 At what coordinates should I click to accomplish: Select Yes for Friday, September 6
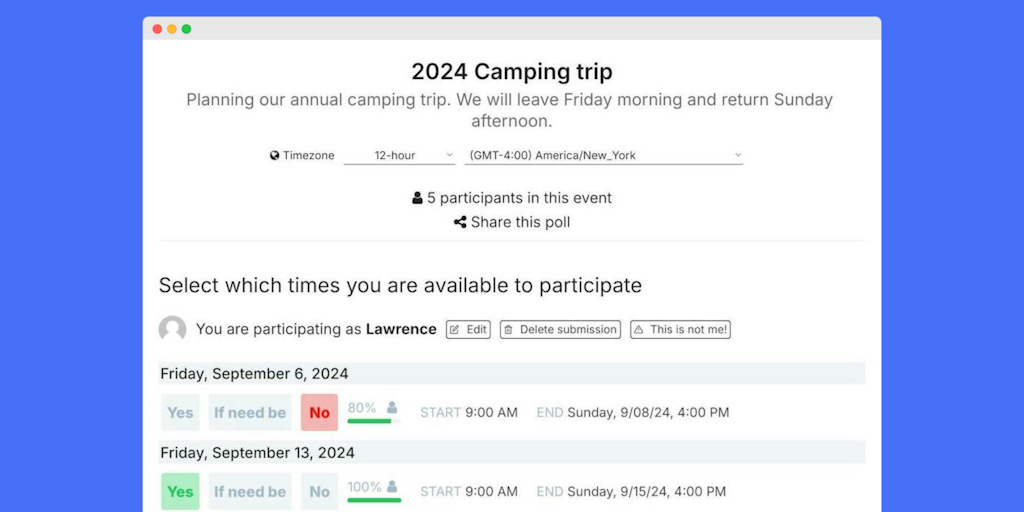click(x=180, y=412)
